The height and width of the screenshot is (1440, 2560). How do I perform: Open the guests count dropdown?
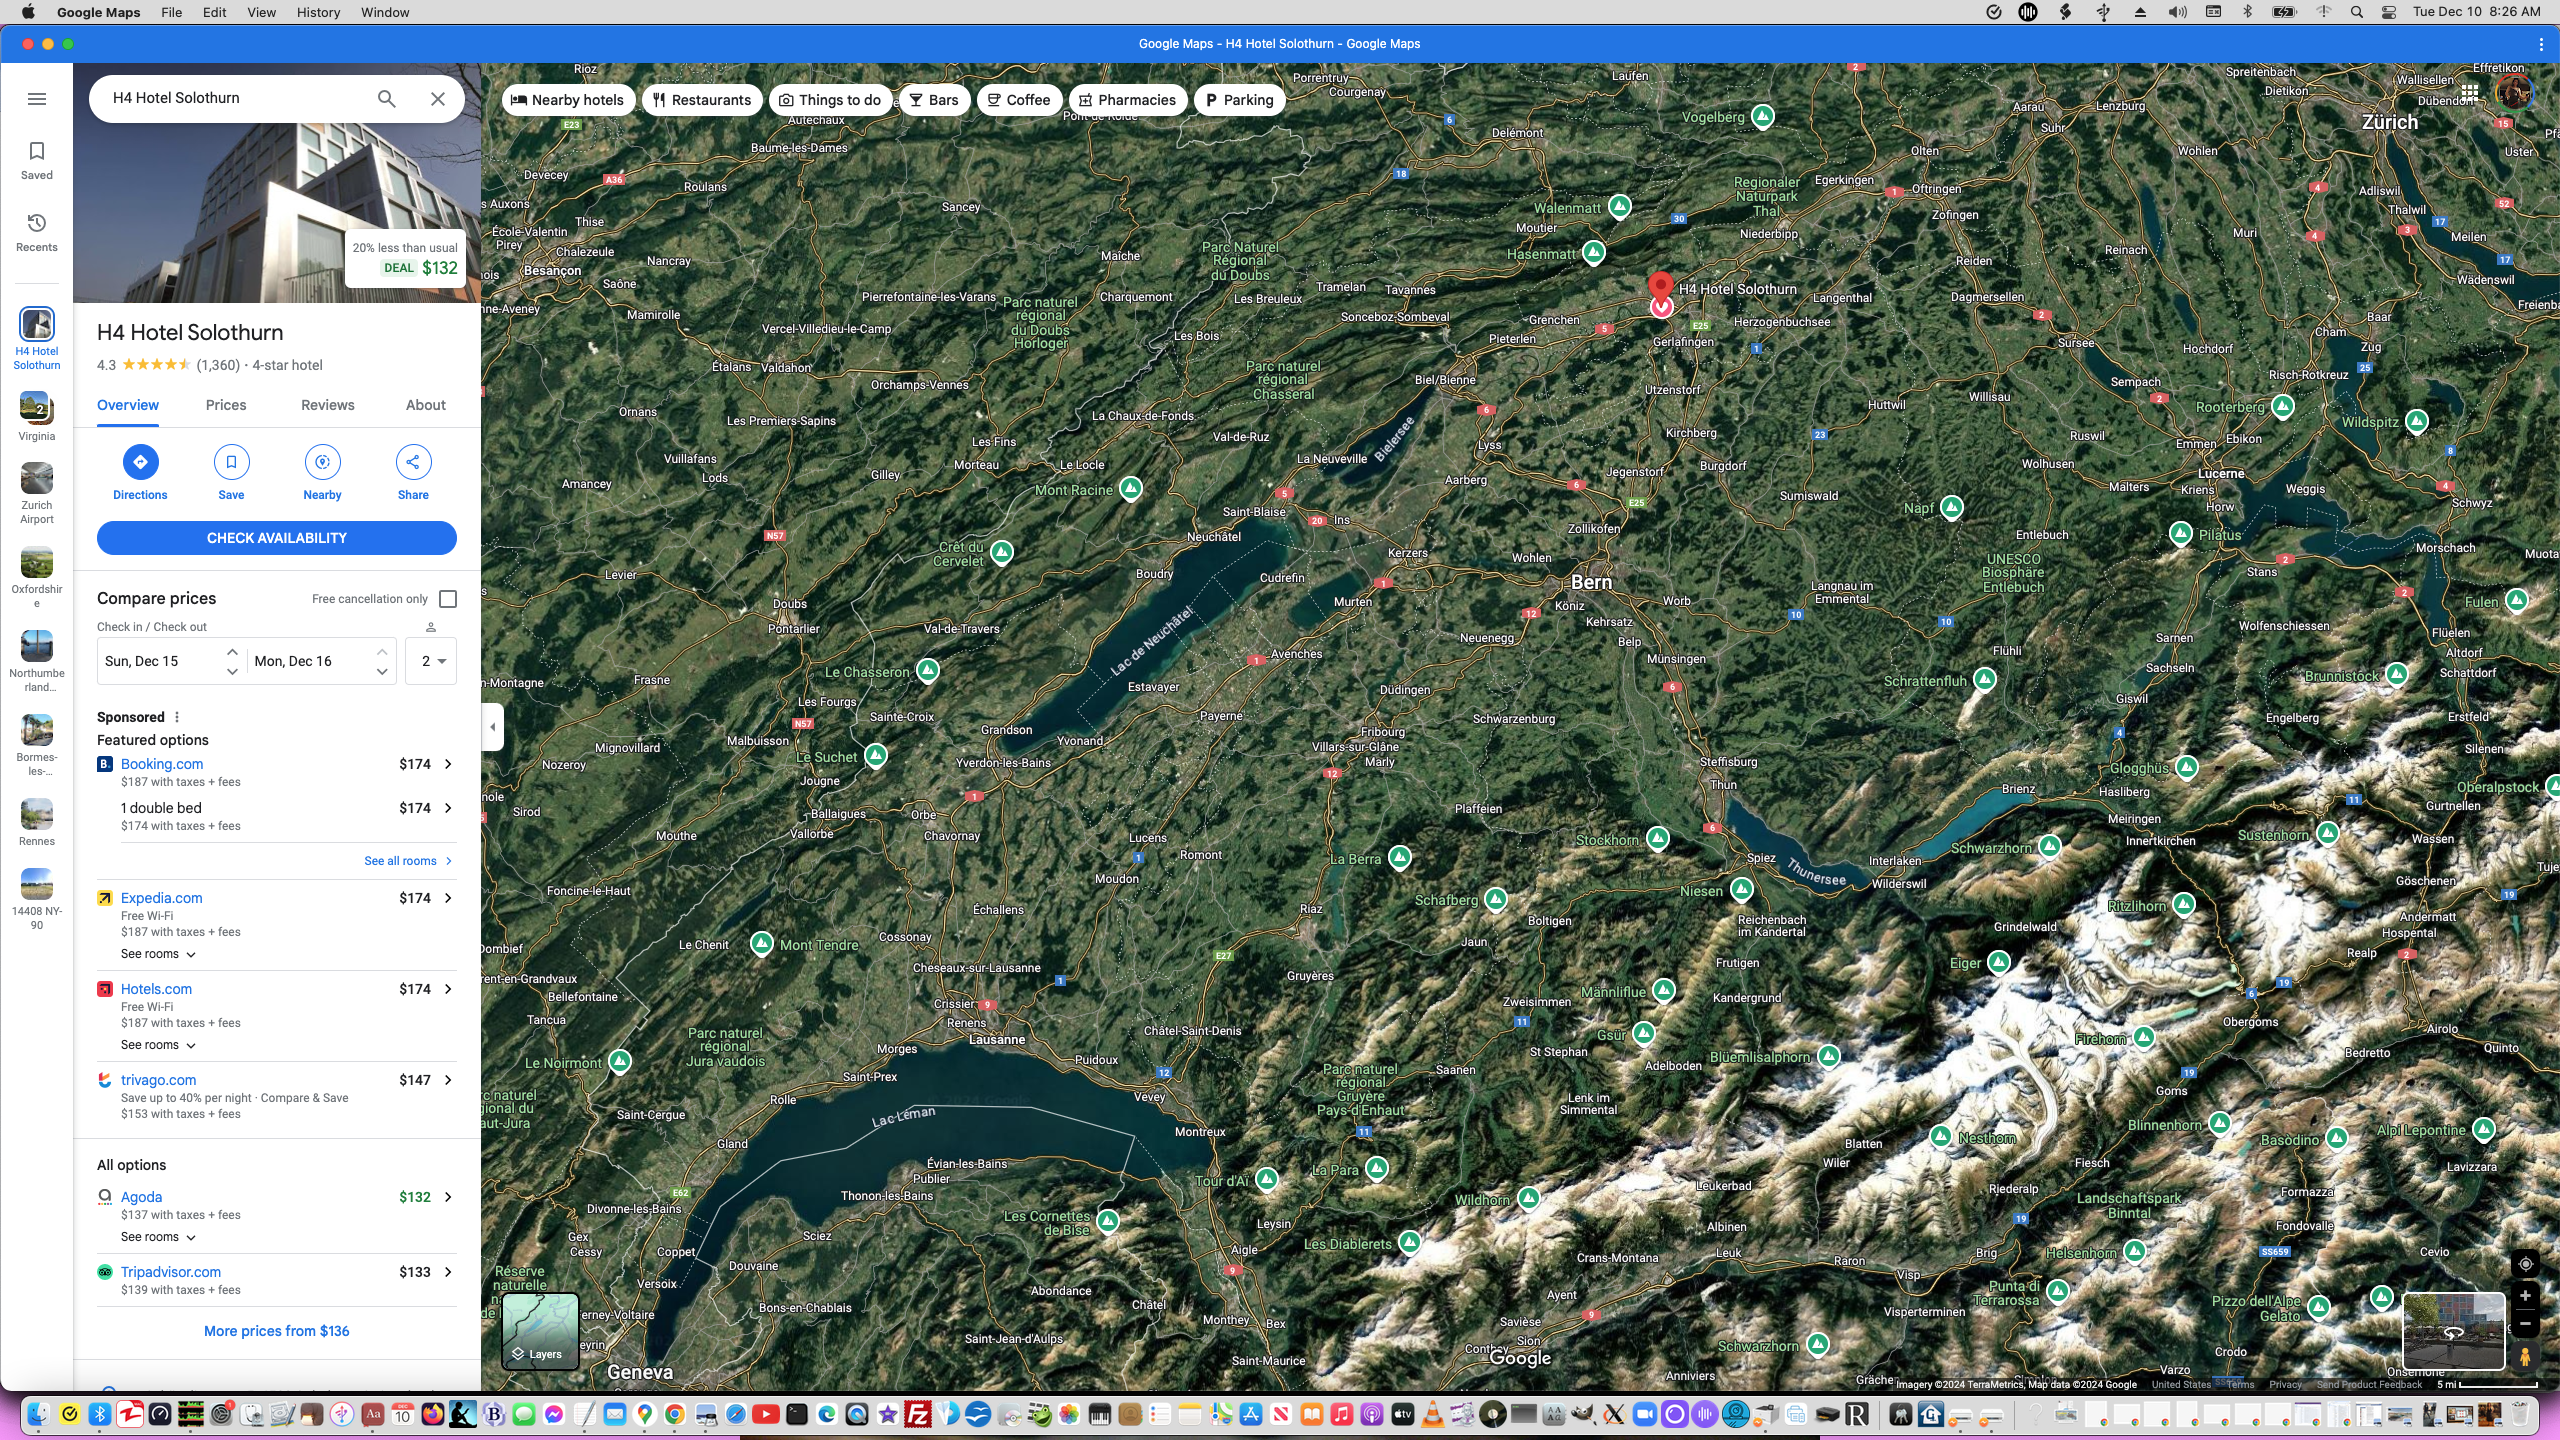432,661
